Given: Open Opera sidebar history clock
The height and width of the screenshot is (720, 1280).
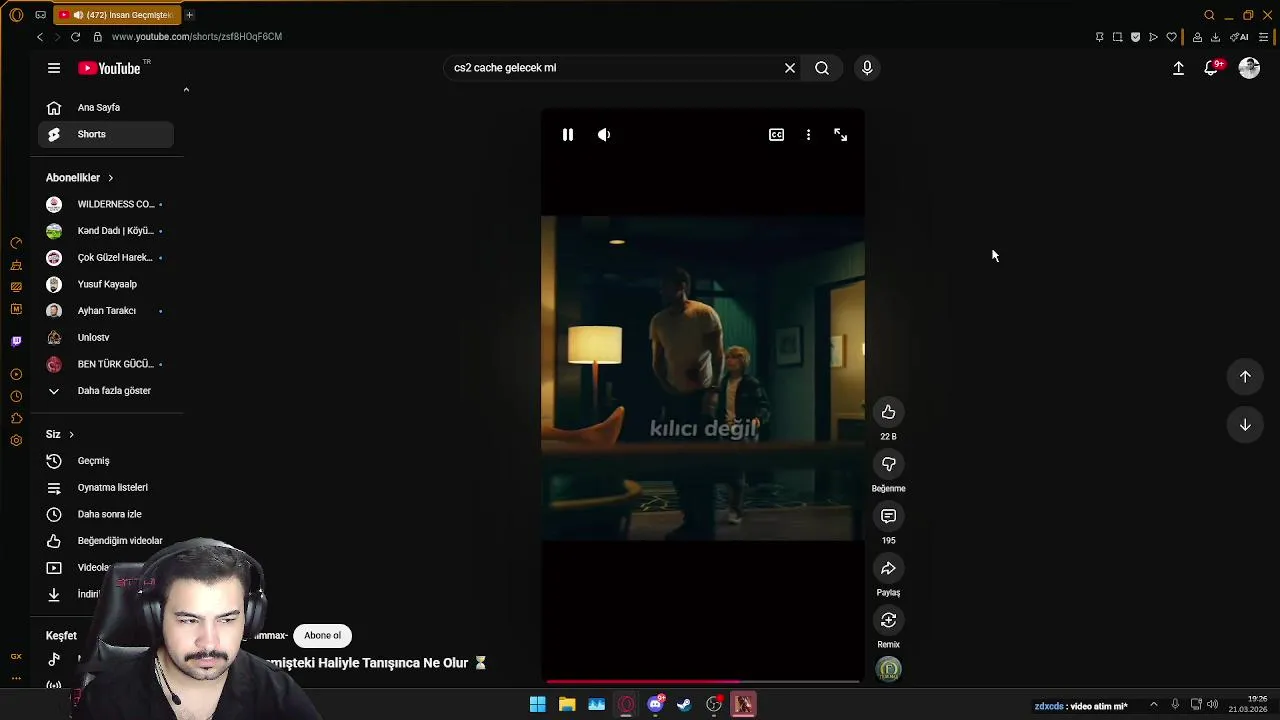Looking at the screenshot, I should tap(16, 396).
